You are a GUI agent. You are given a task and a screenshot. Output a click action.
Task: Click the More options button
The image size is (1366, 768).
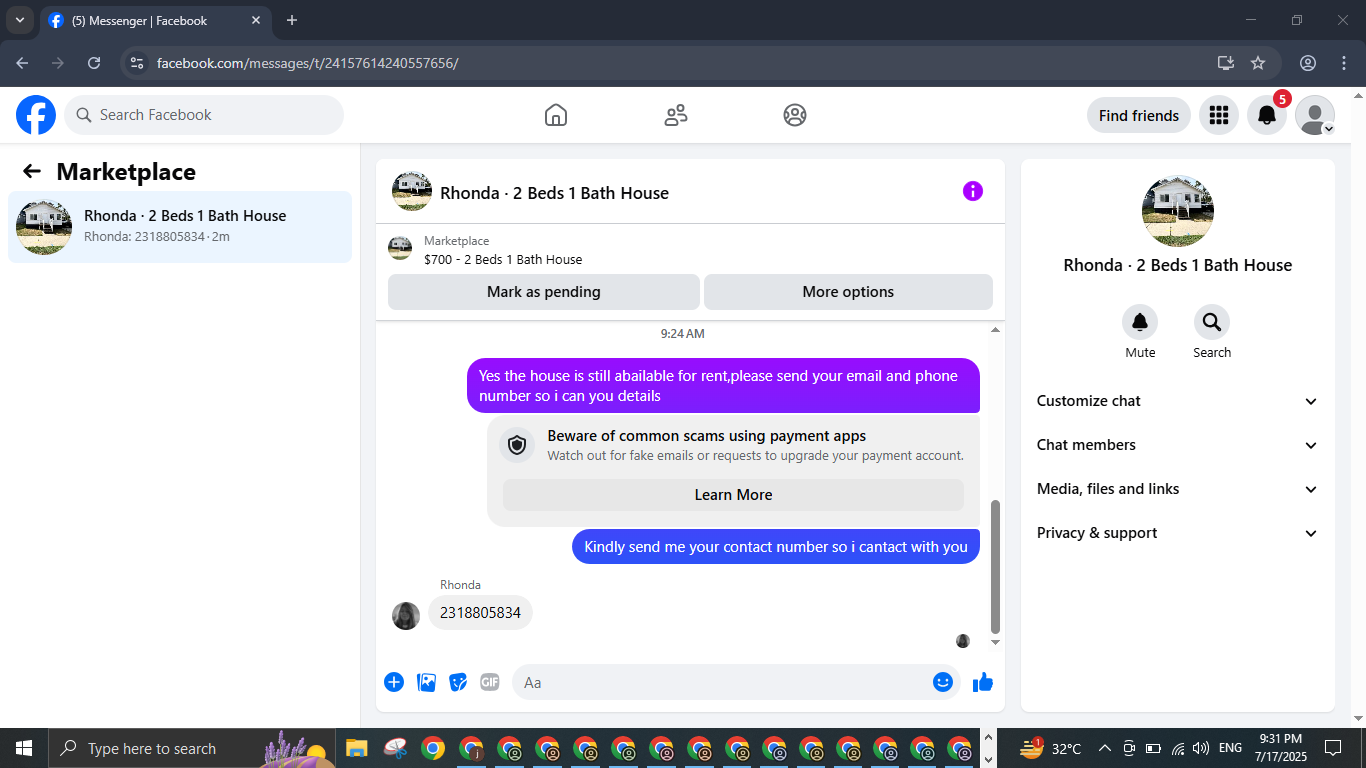coord(848,292)
